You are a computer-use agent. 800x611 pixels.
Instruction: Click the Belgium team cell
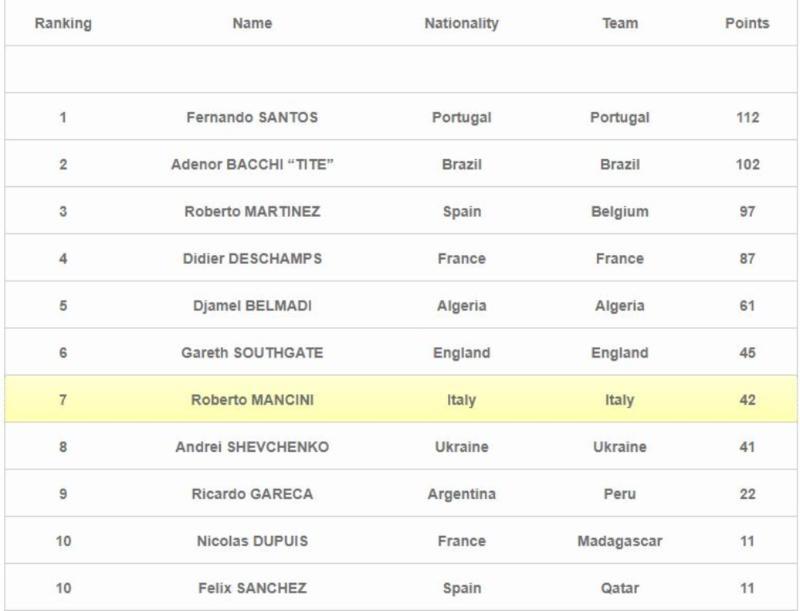coord(620,211)
